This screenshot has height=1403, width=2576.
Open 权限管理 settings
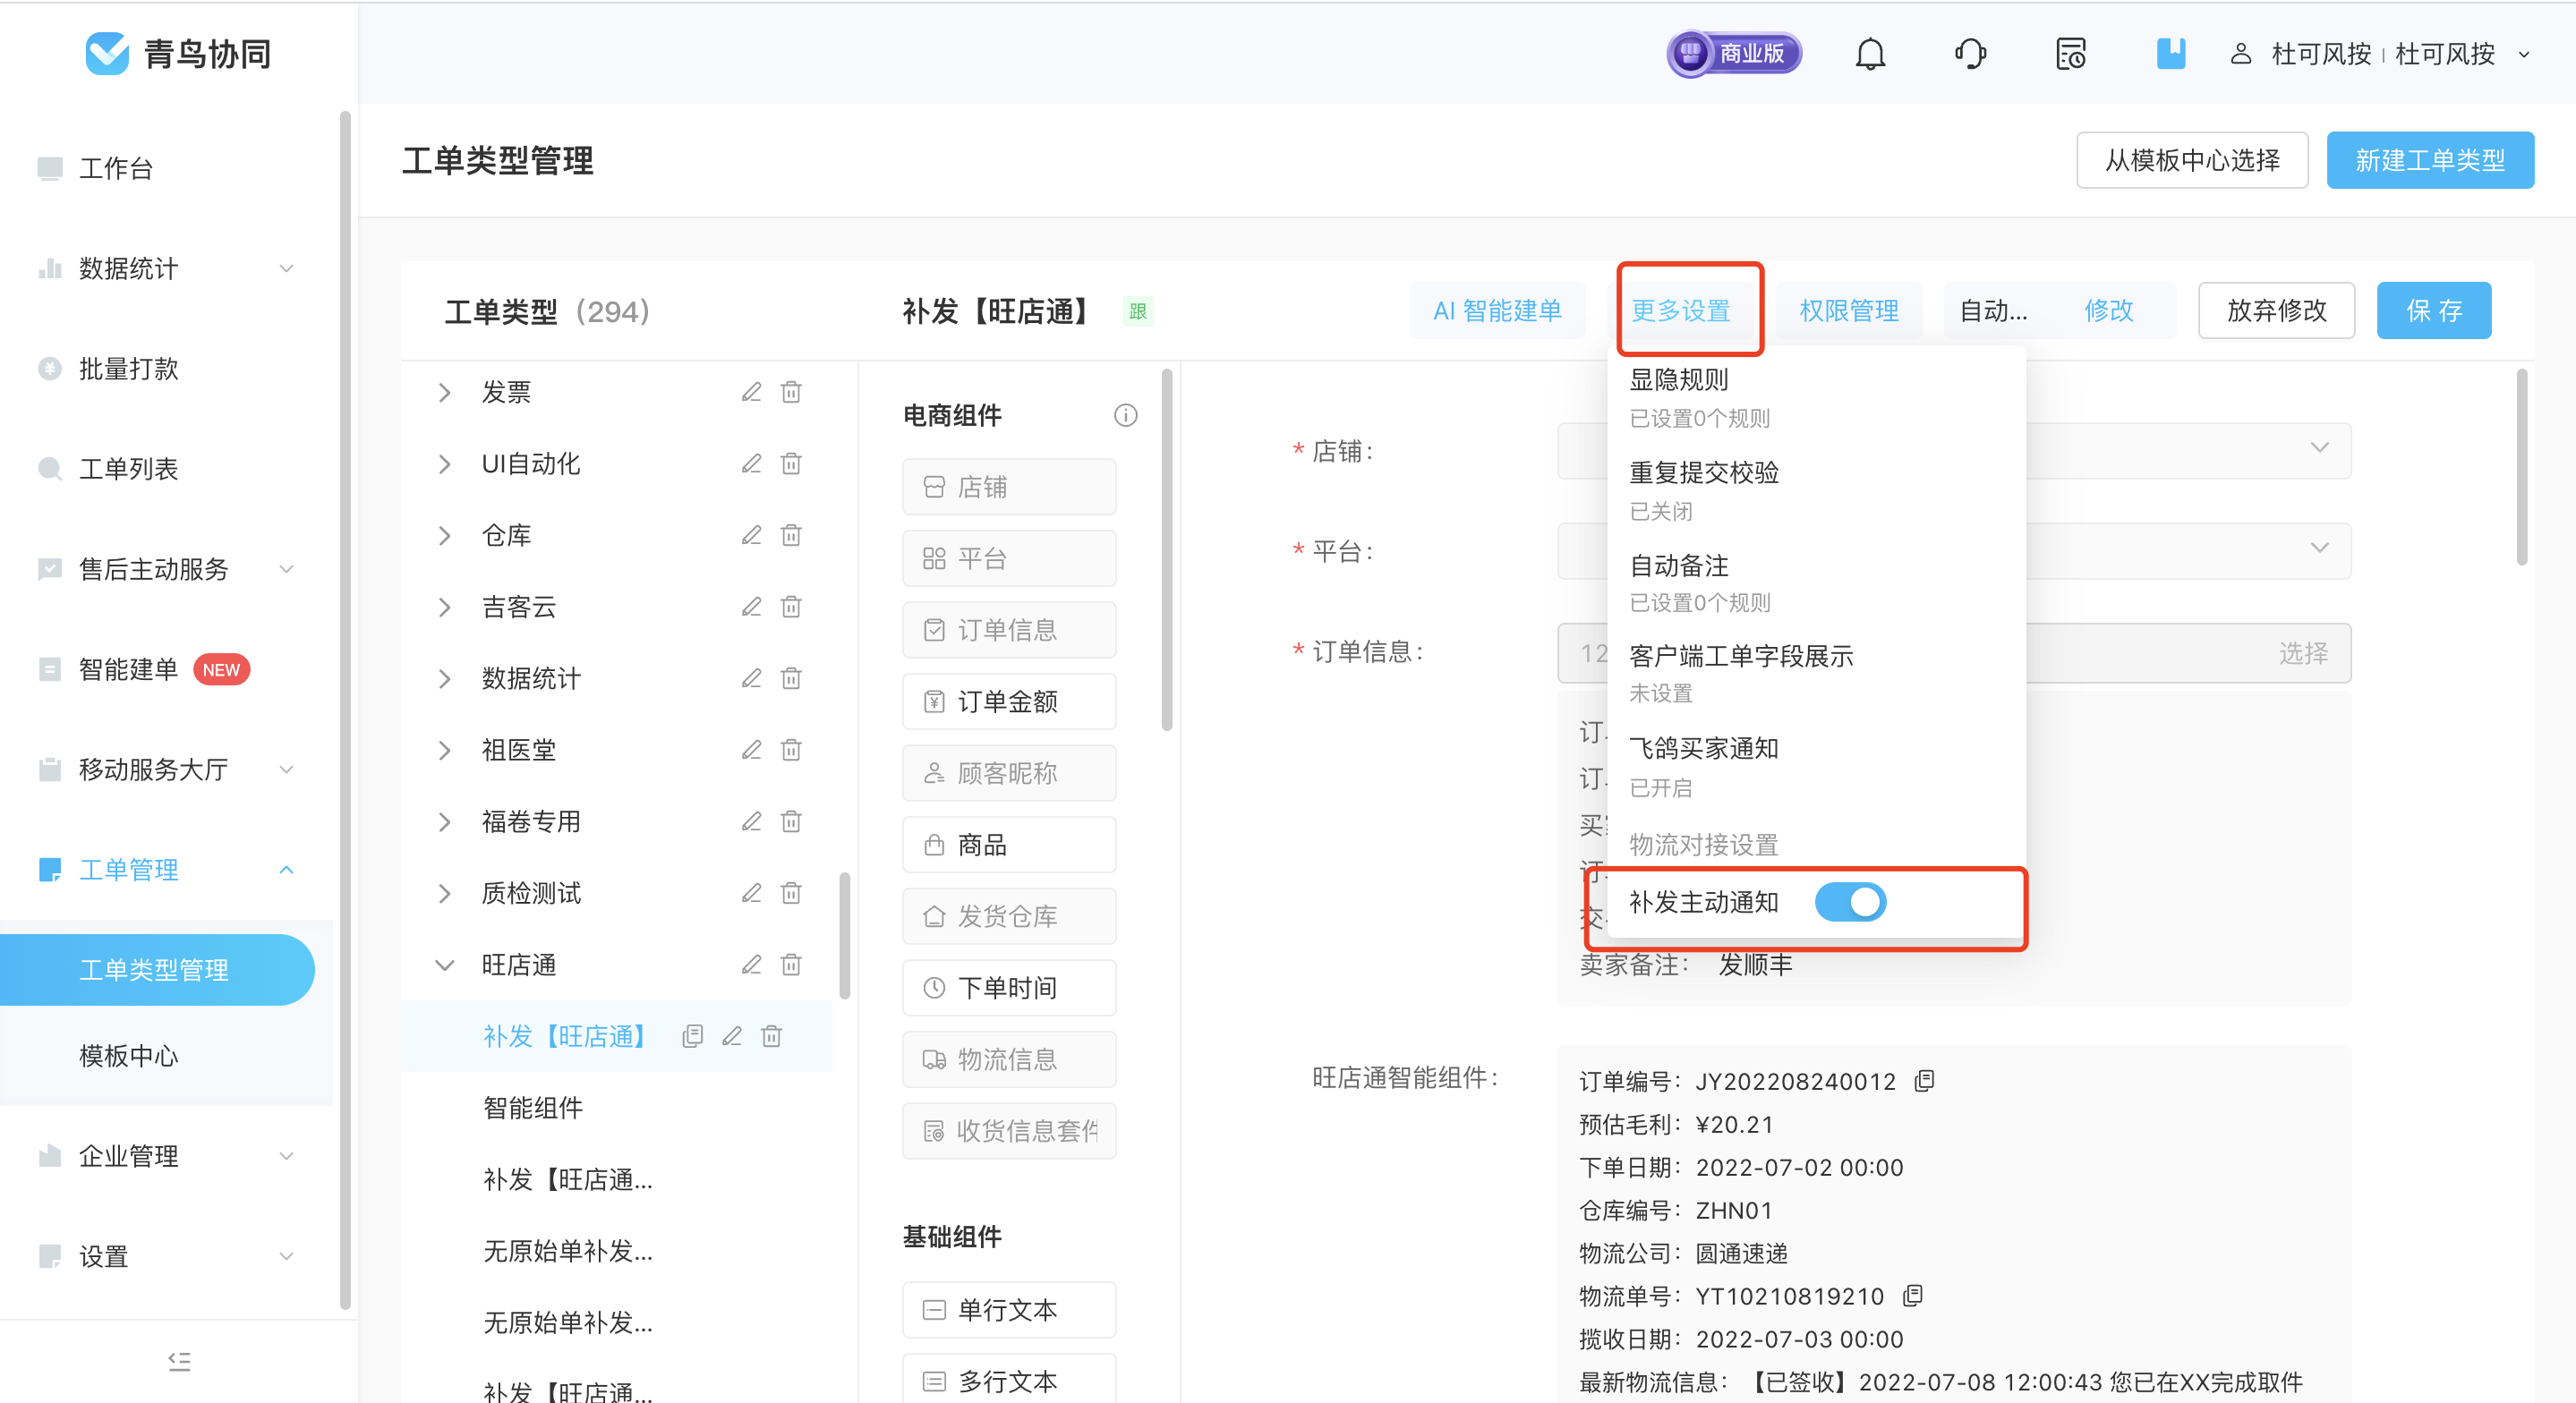[1849, 311]
